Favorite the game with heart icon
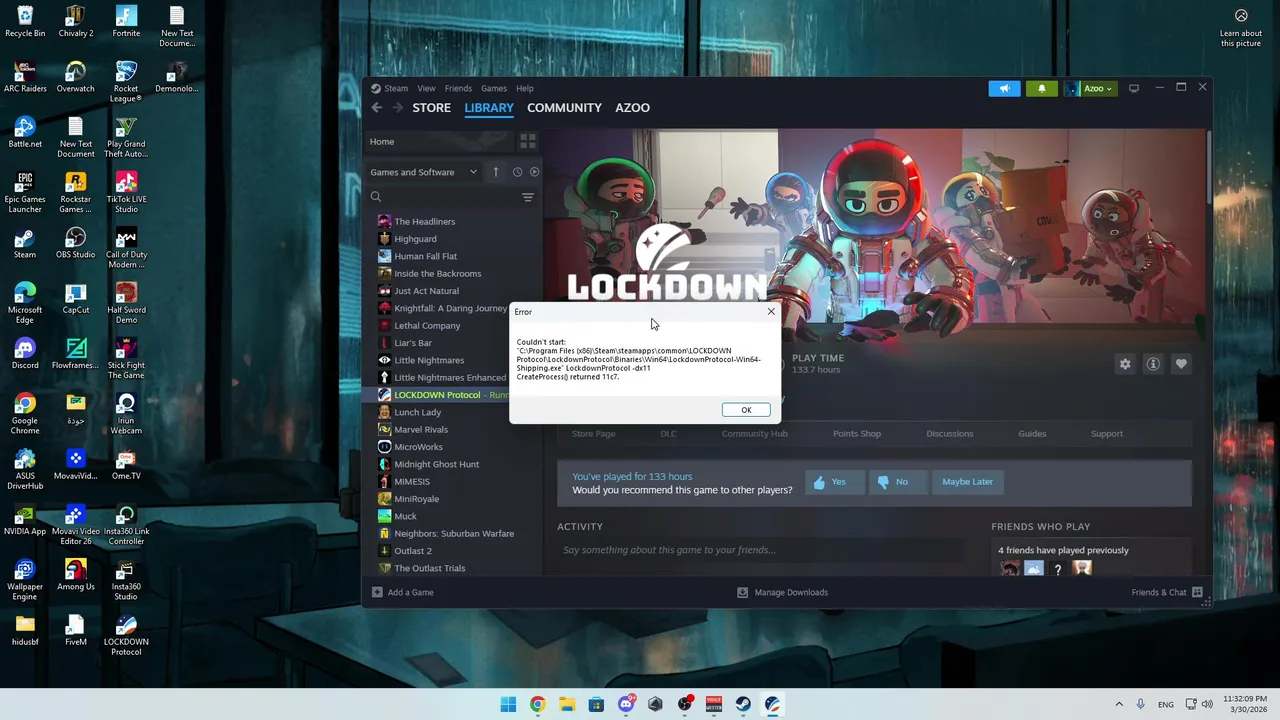Viewport: 1280px width, 720px height. [x=1181, y=364]
